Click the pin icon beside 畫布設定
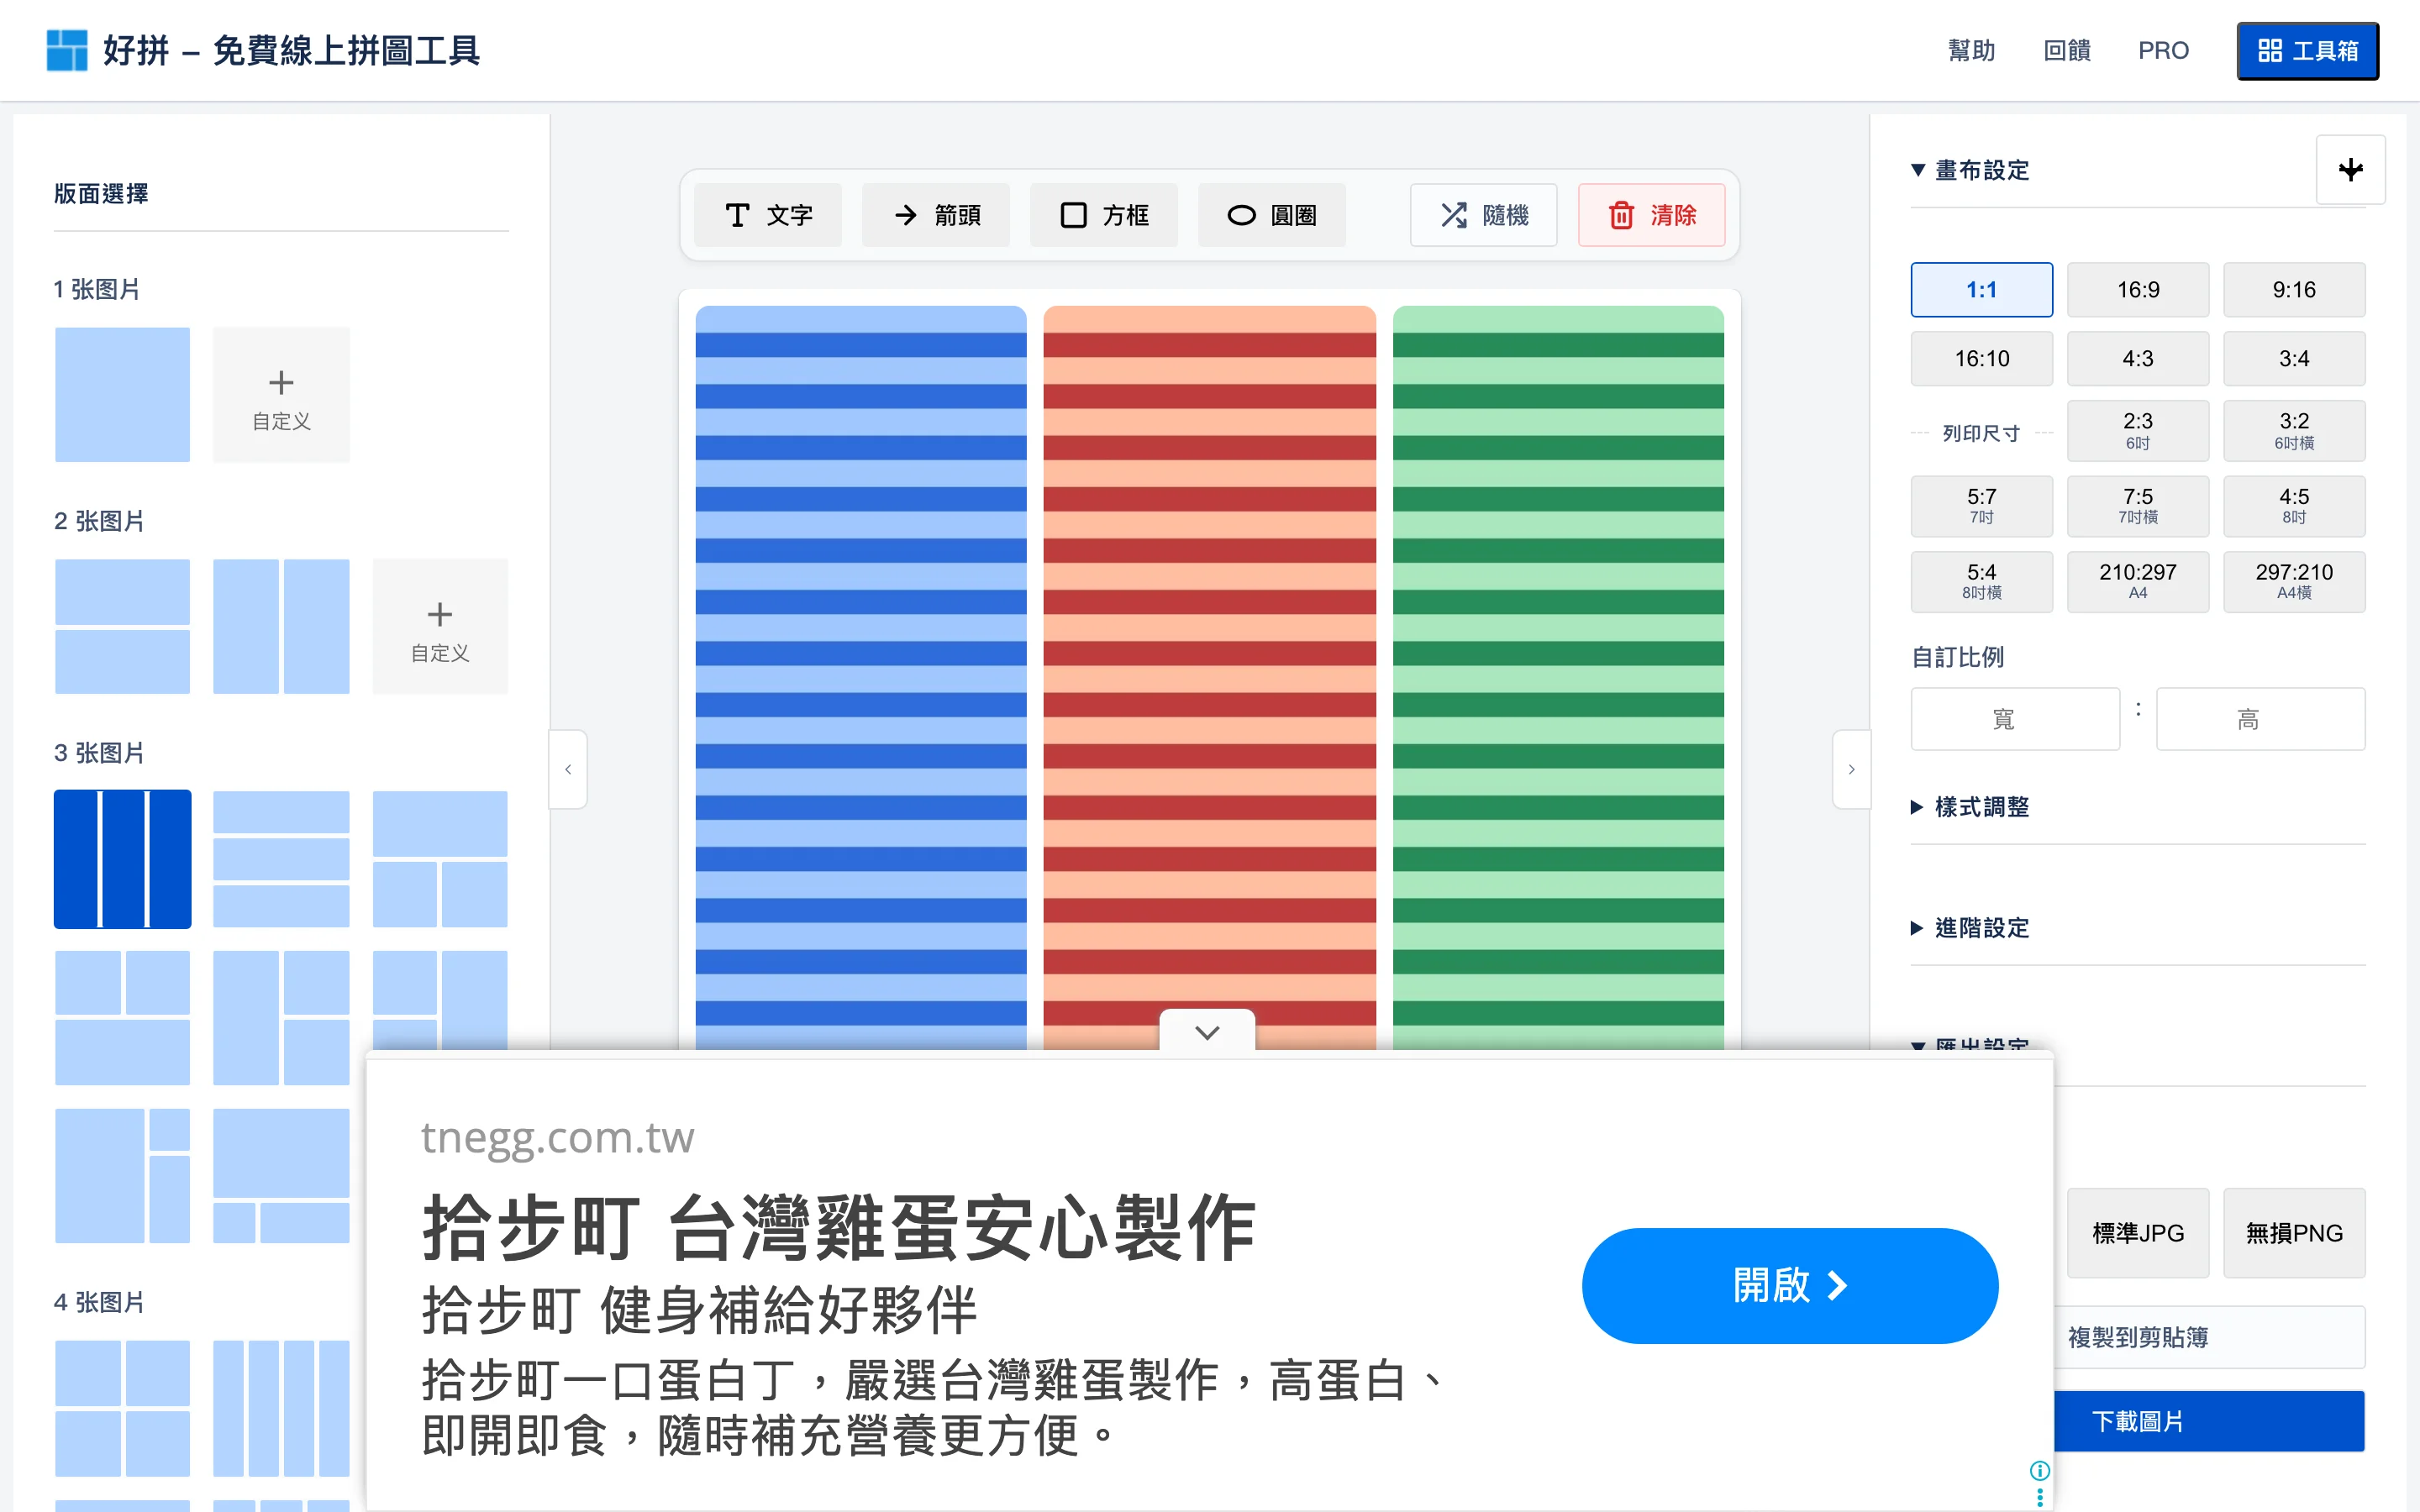 click(2351, 169)
